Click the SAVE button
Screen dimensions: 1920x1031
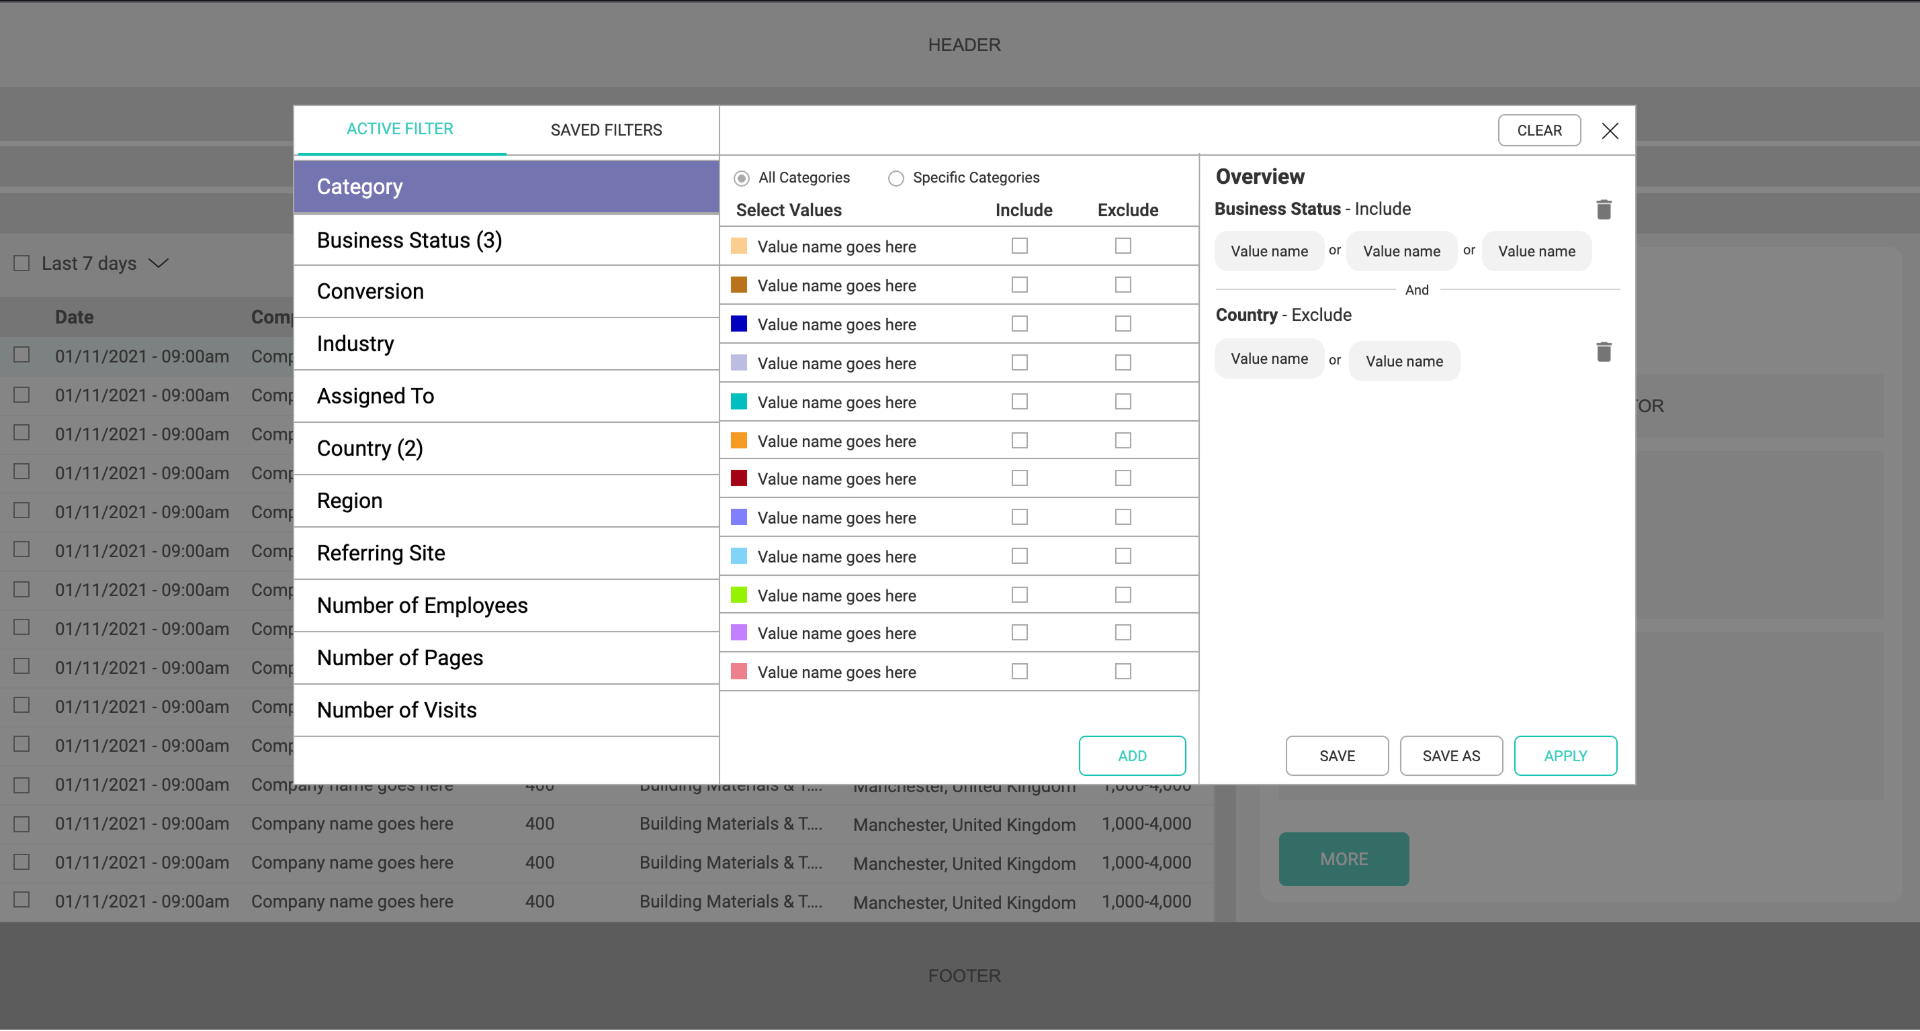(x=1337, y=756)
